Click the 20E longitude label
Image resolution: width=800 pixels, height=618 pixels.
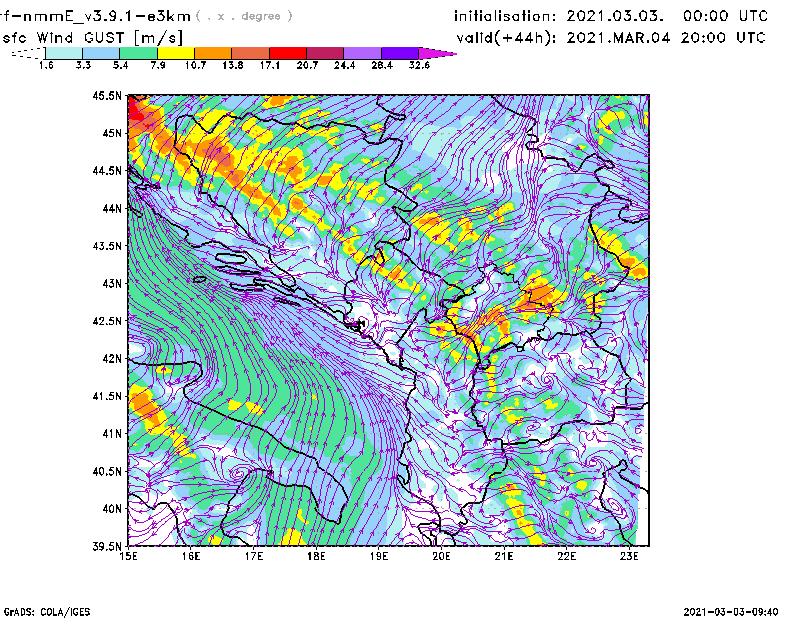click(x=441, y=556)
